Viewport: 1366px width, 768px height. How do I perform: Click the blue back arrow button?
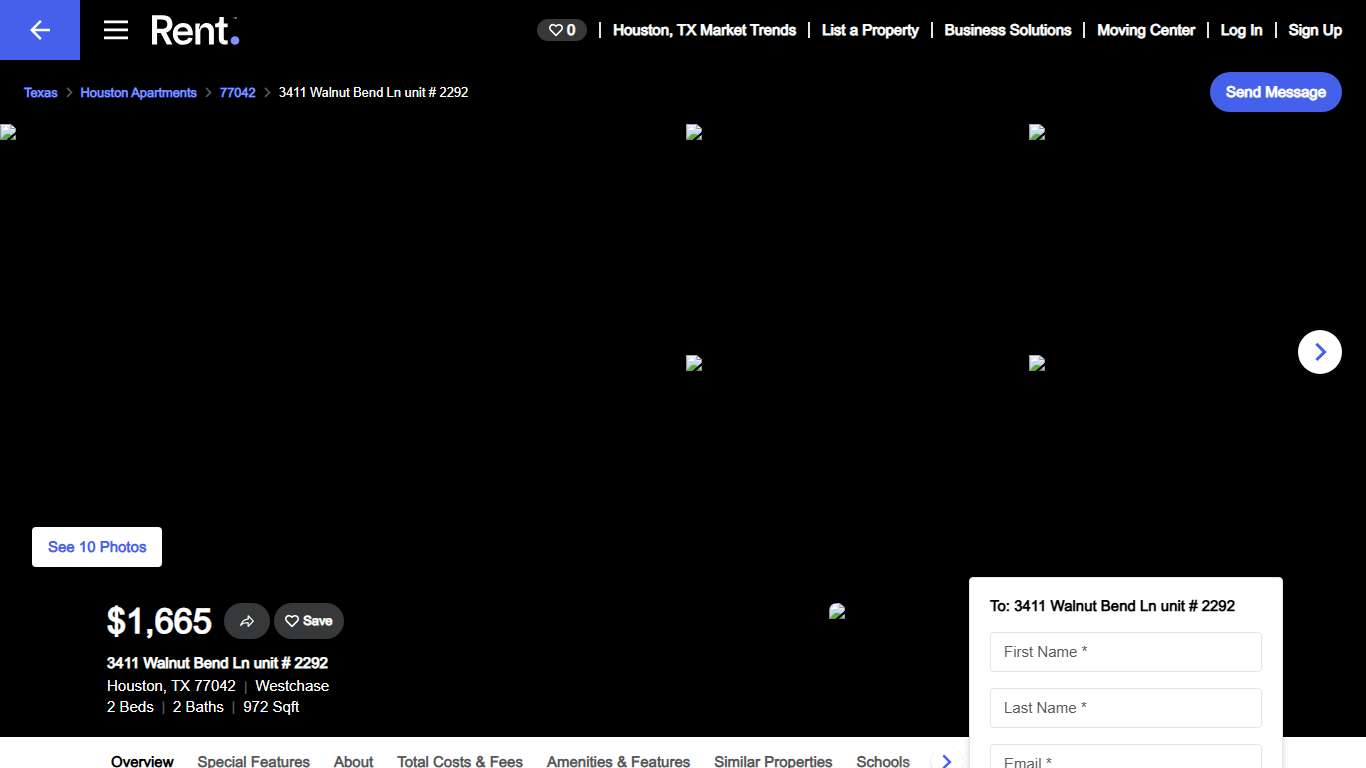(40, 30)
